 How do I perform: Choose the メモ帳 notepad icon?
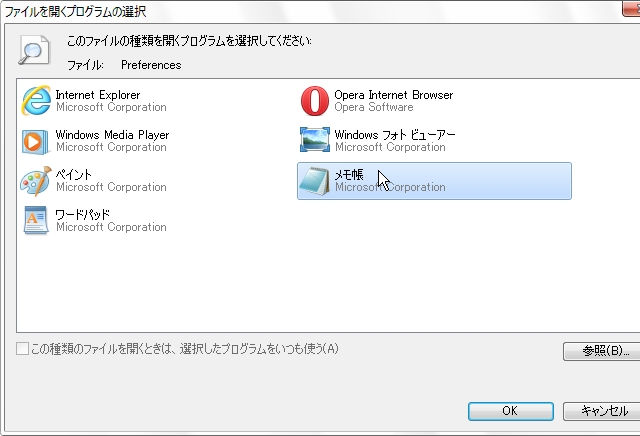click(314, 181)
